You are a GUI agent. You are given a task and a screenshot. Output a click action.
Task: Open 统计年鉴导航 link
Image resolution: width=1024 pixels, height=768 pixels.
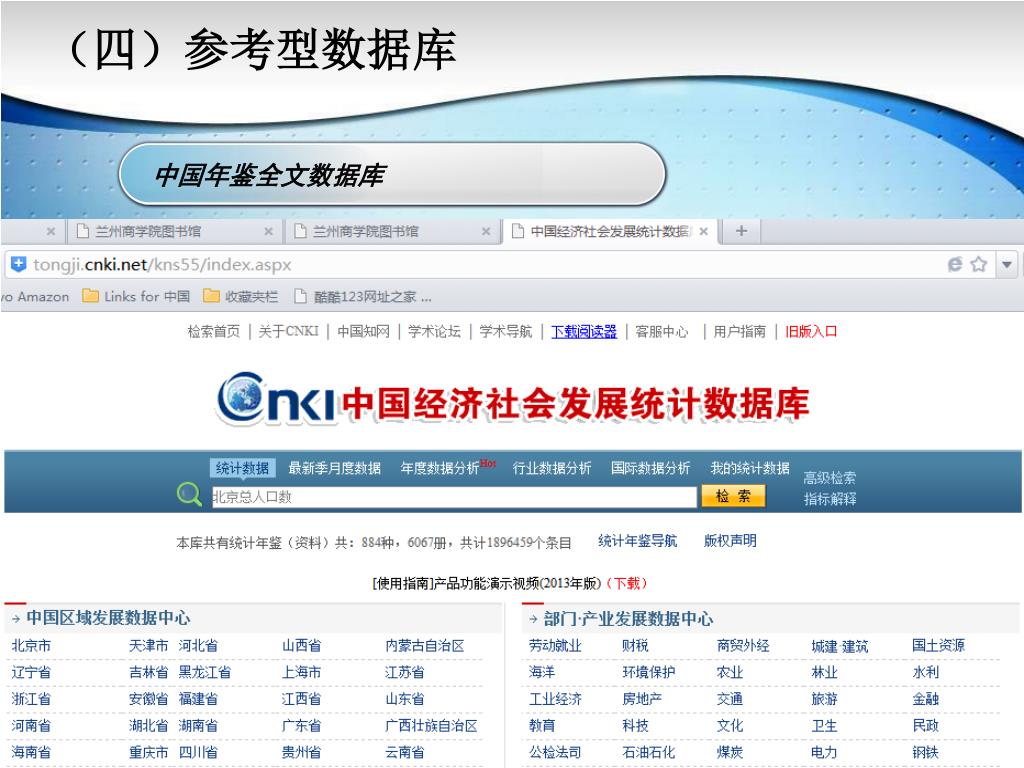pyautogui.click(x=637, y=541)
